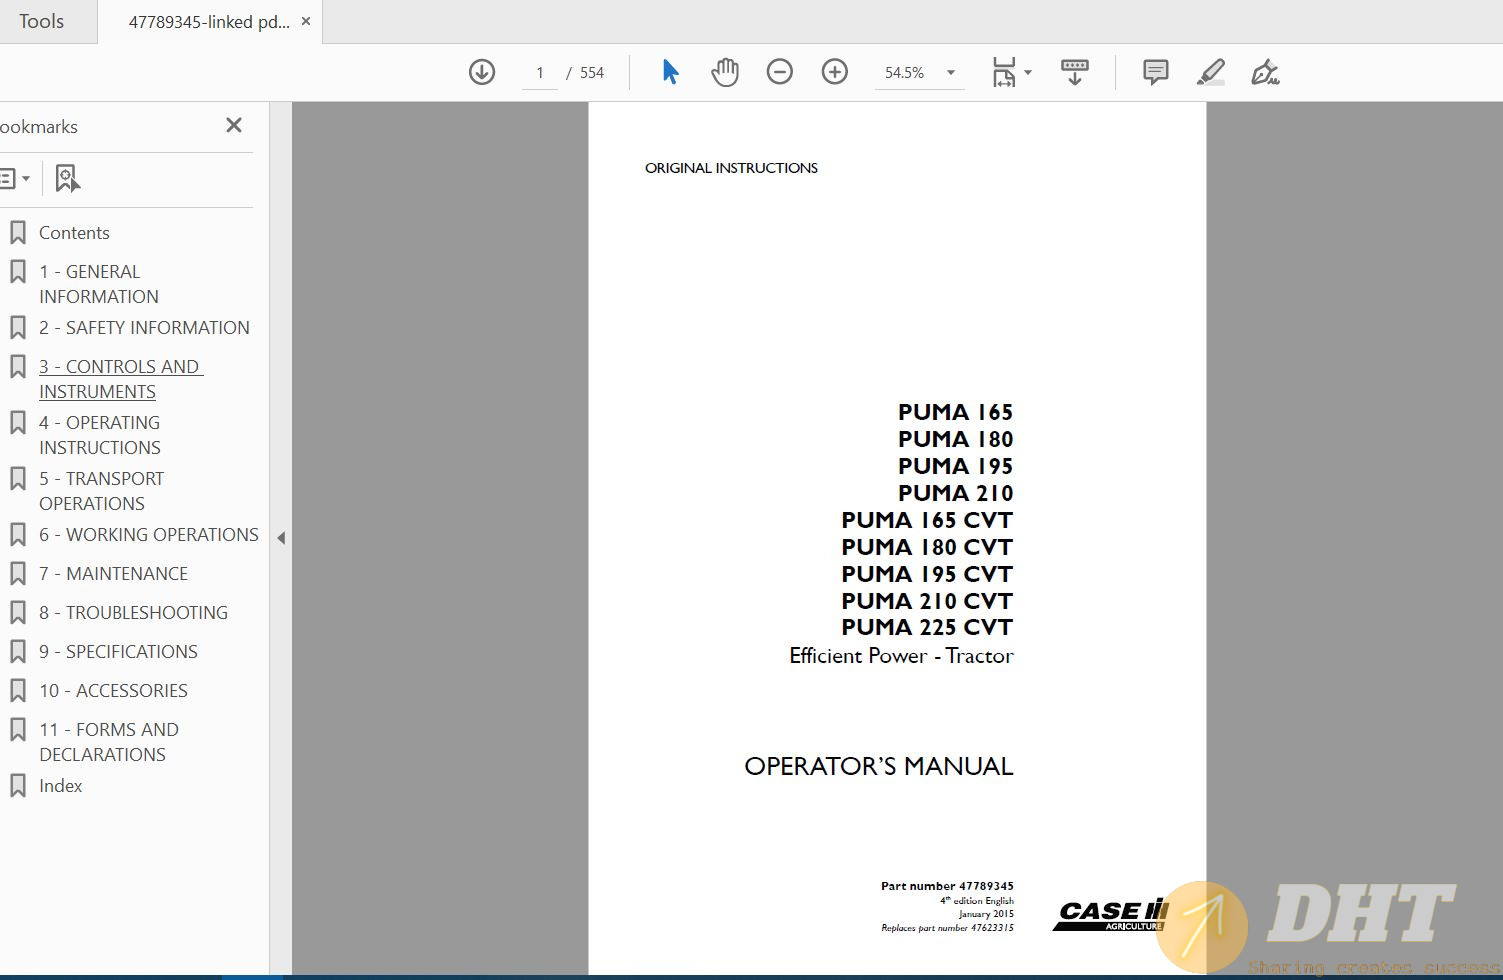The height and width of the screenshot is (980, 1503).
Task: Select the 47789345-linked pdf document tab
Action: [208, 21]
